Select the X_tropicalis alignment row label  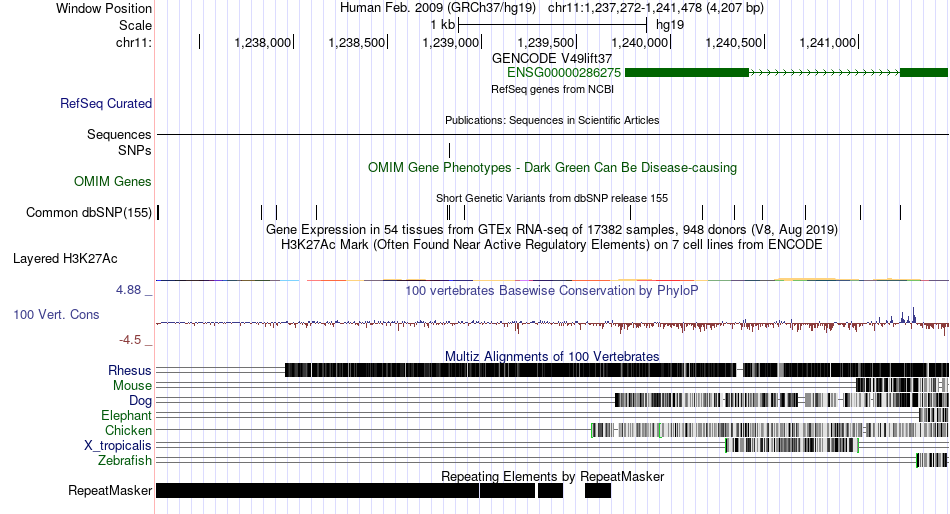point(118,446)
